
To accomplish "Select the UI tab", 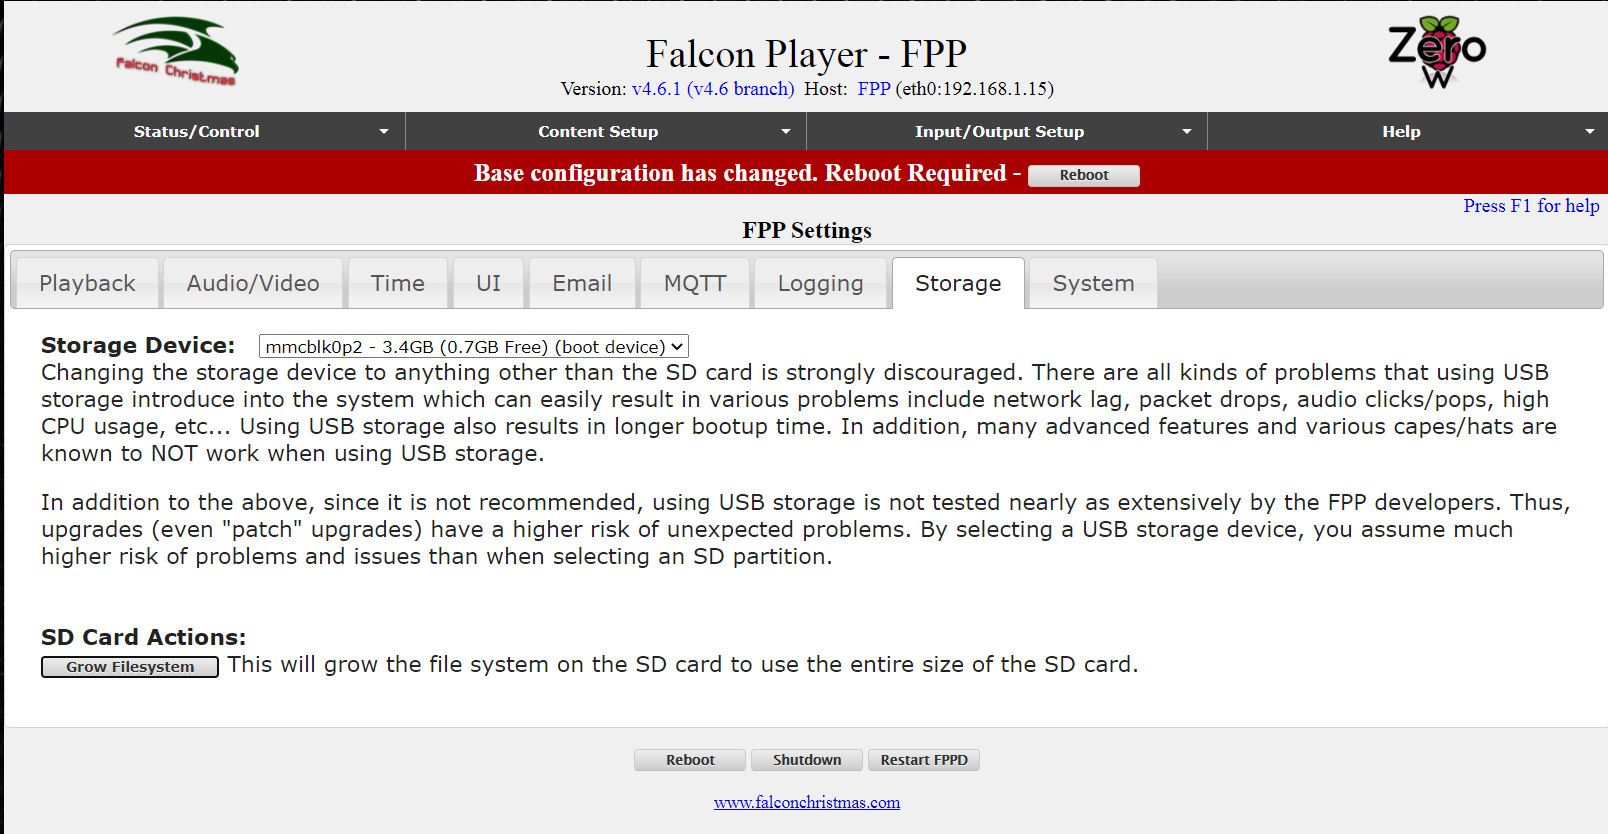I will [x=488, y=283].
